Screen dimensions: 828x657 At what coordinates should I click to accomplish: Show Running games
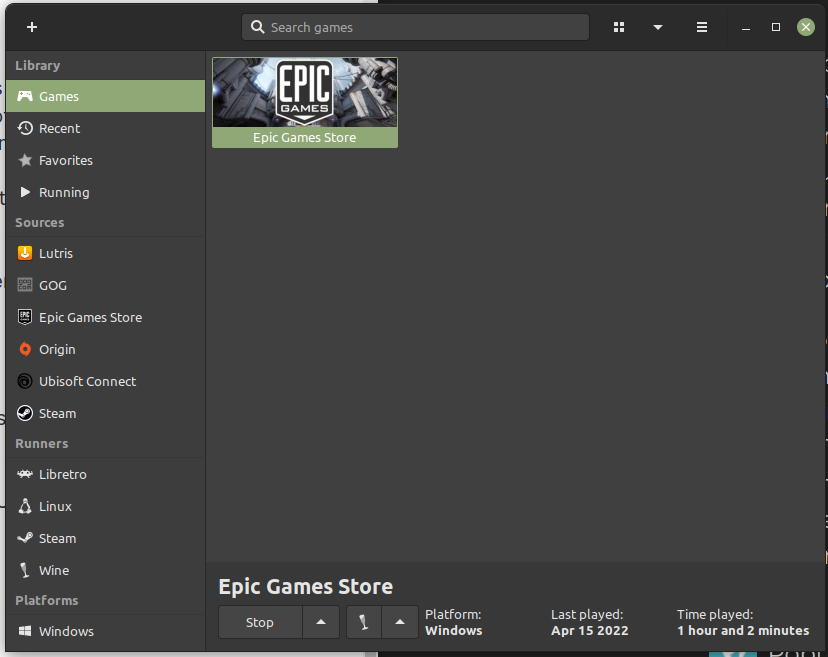click(x=106, y=192)
